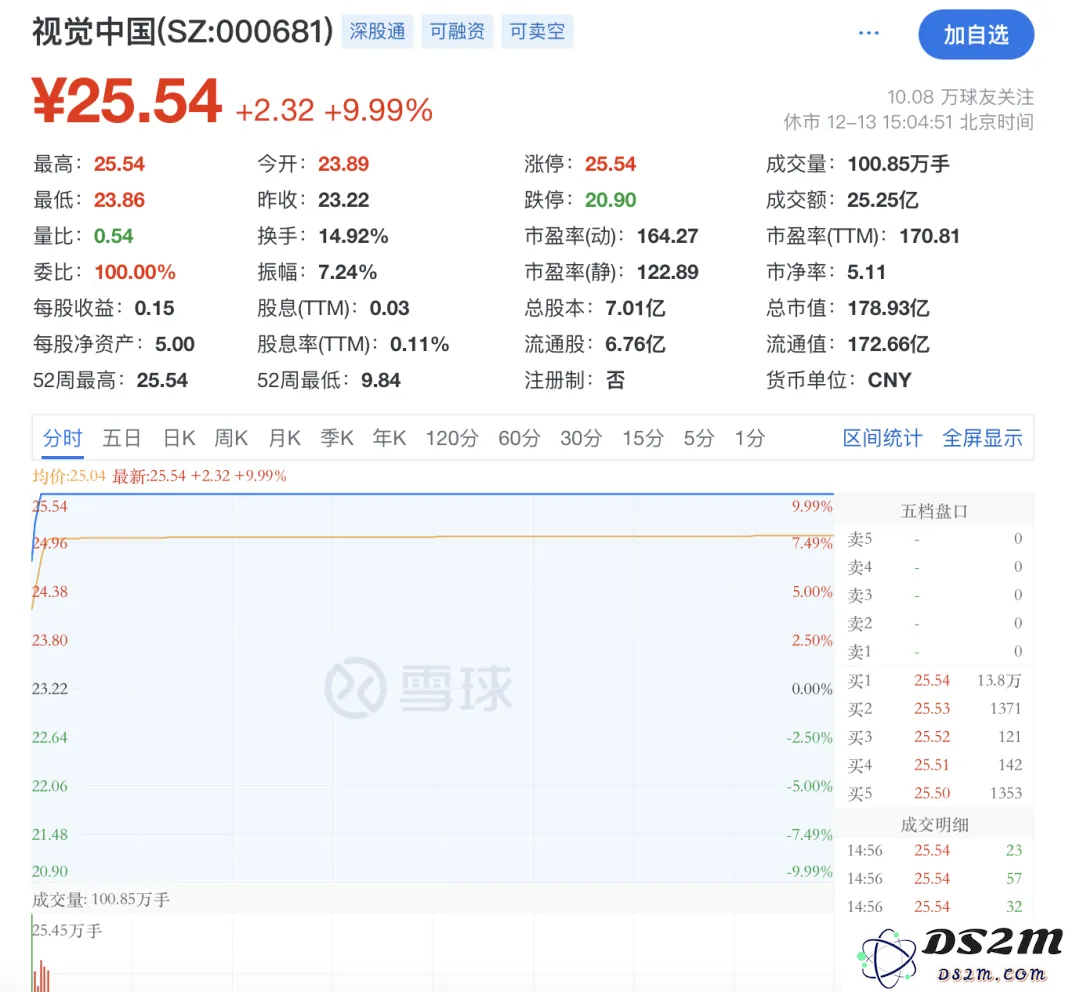Open the 30分 chart tab
This screenshot has width=1080, height=992.
click(581, 438)
